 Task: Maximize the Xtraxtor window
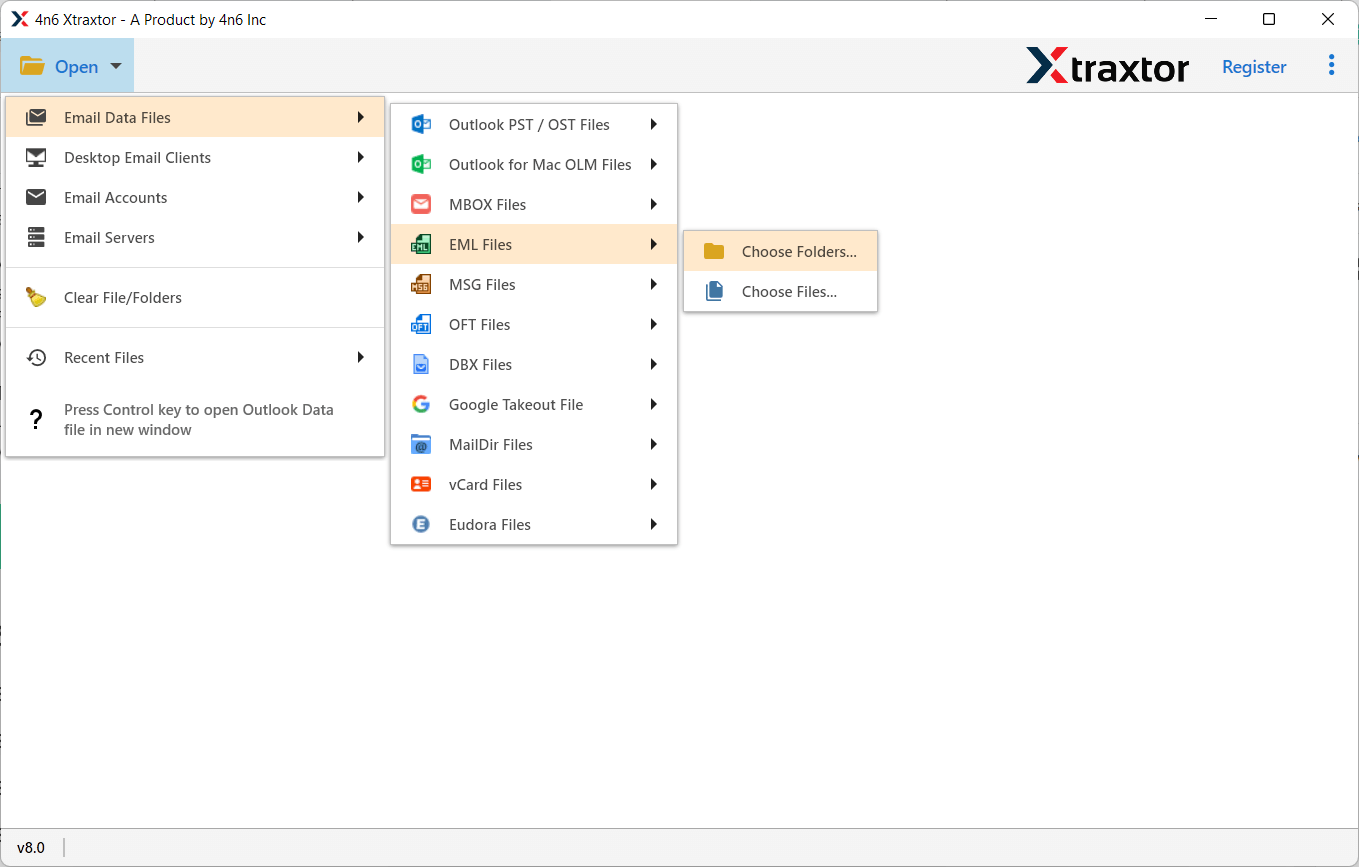pos(1269,19)
